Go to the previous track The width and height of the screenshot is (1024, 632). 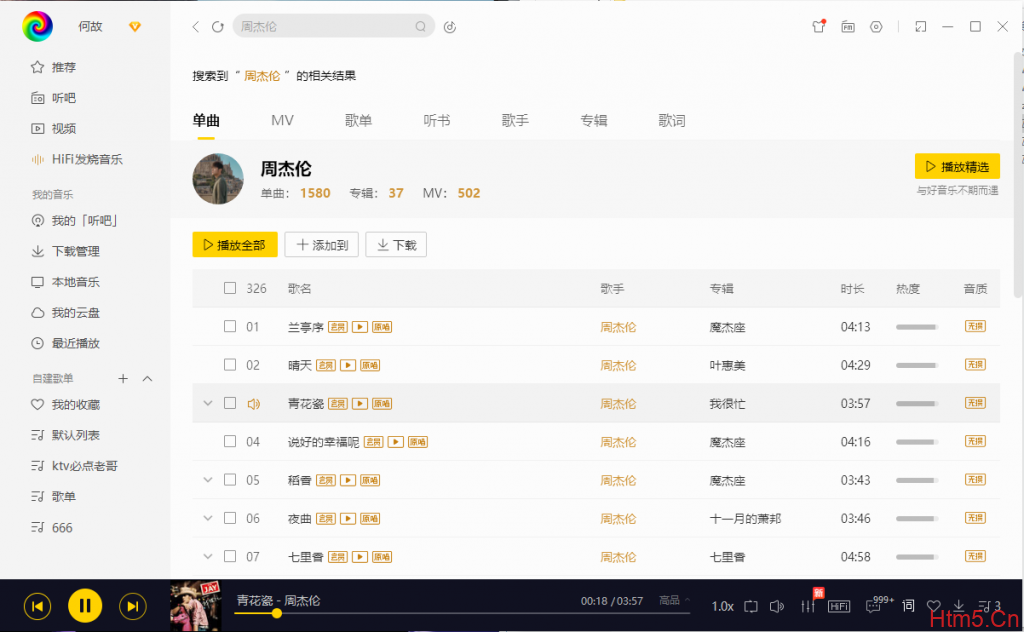tap(37, 607)
